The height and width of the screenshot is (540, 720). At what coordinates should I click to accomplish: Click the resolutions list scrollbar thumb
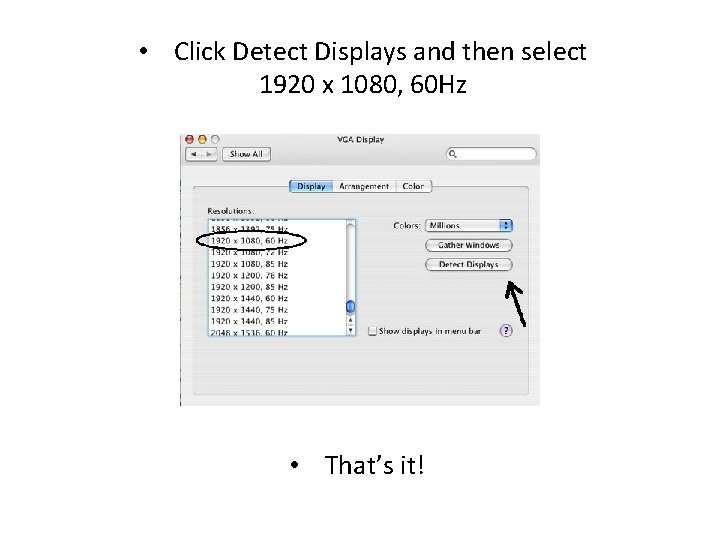(x=350, y=306)
